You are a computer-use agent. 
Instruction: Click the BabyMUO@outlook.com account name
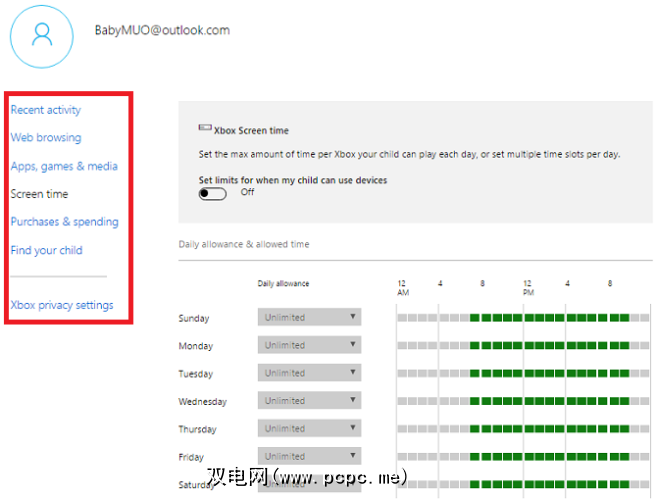click(162, 30)
